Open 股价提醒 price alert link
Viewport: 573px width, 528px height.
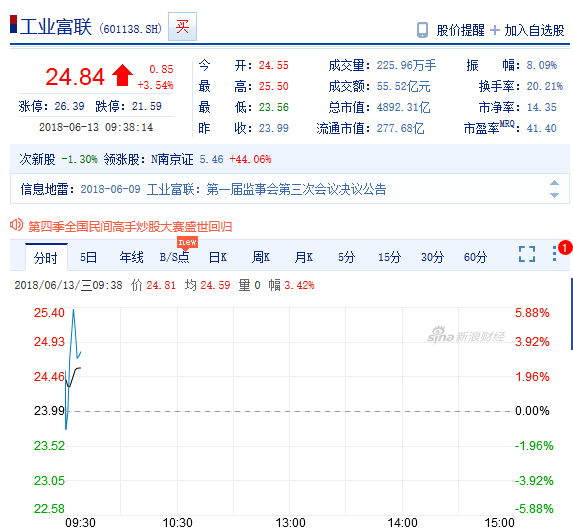[x=460, y=30]
